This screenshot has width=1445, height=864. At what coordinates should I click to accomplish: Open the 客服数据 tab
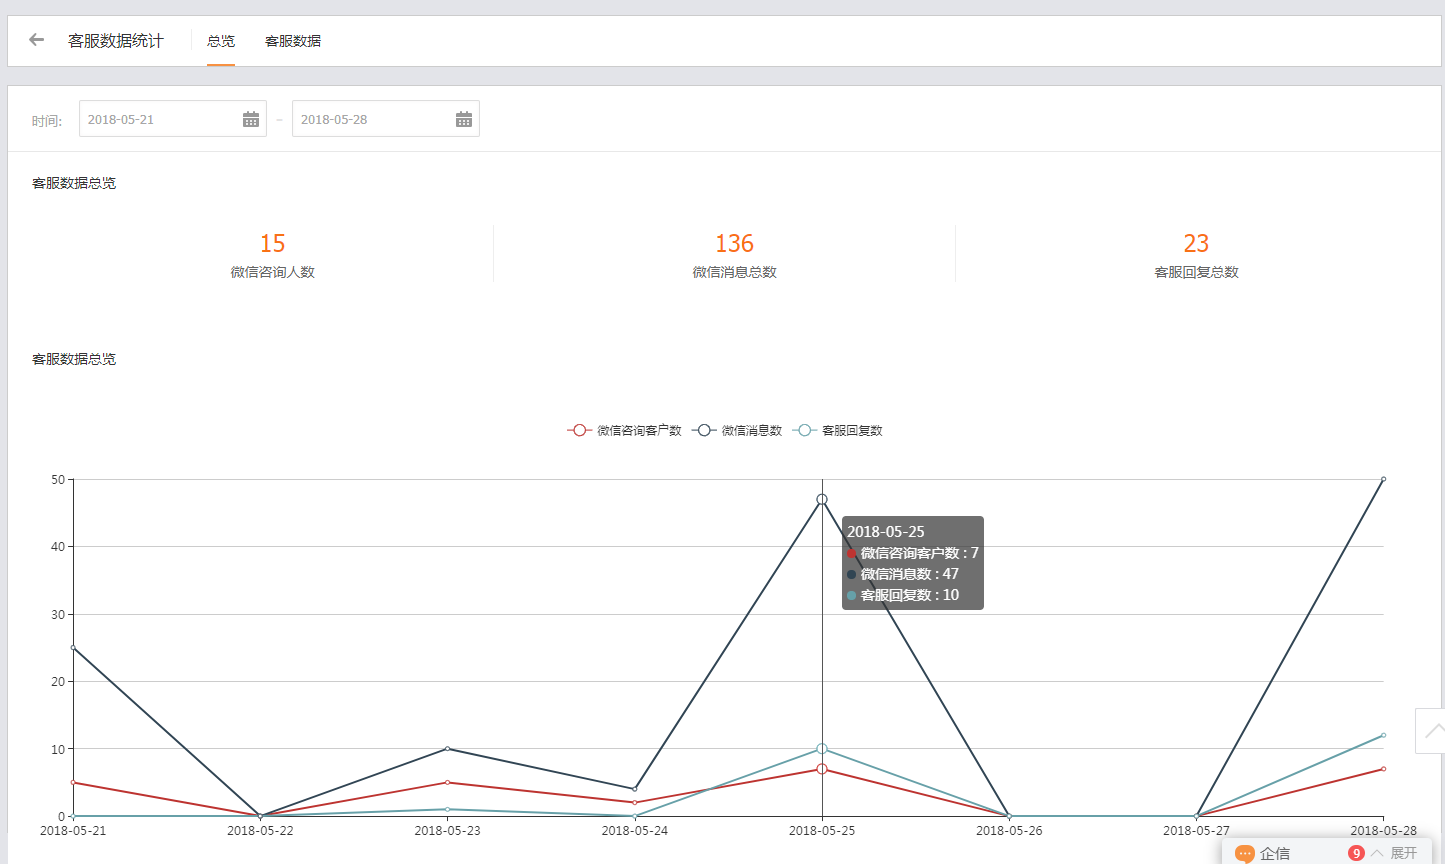click(x=293, y=41)
